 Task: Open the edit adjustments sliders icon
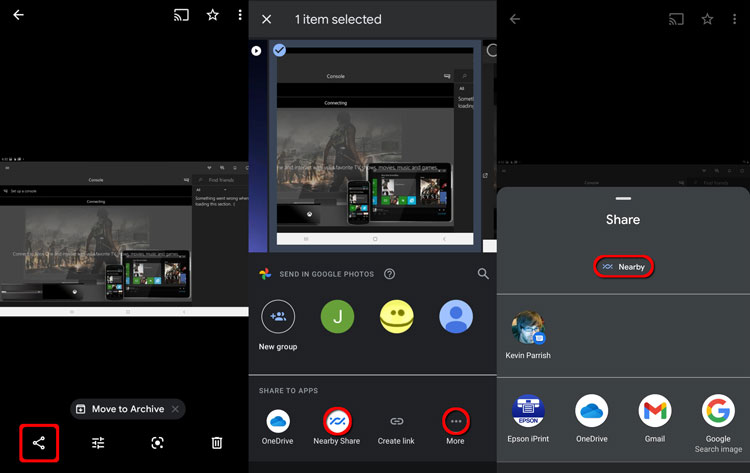pyautogui.click(x=98, y=443)
